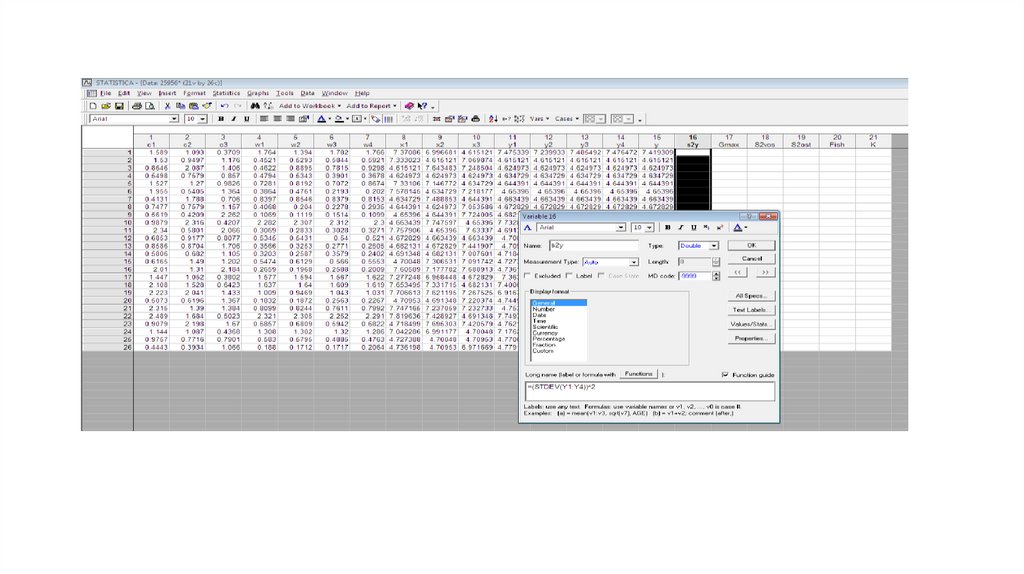Expand the Measurement Type dropdown
This screenshot has width=1024, height=574.
pos(636,261)
